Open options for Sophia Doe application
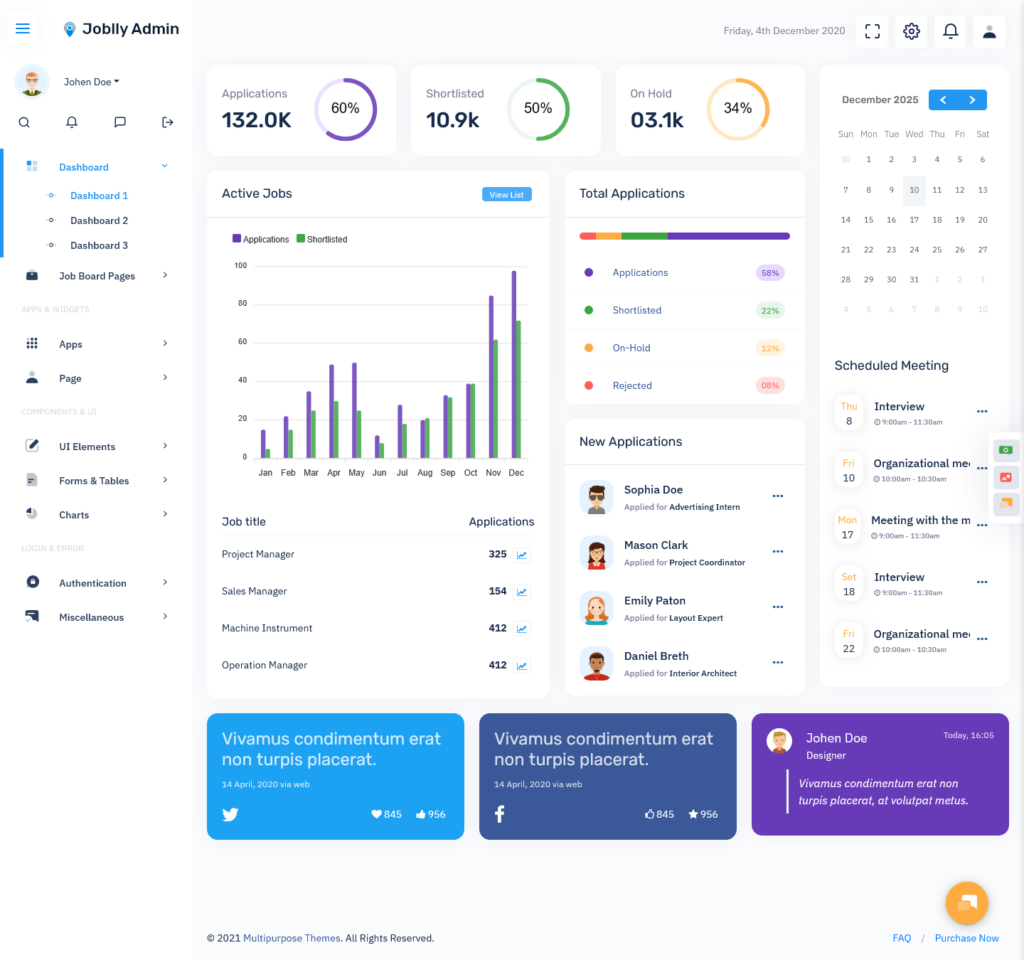 pos(777,496)
